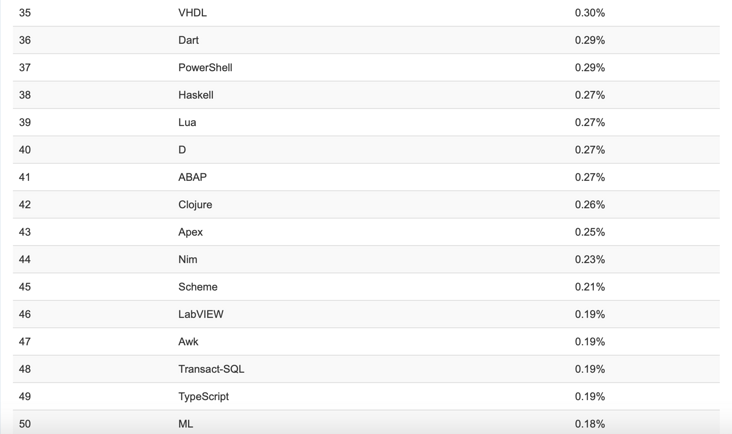Click rank number 45 cell
The image size is (732, 434).
pos(25,287)
